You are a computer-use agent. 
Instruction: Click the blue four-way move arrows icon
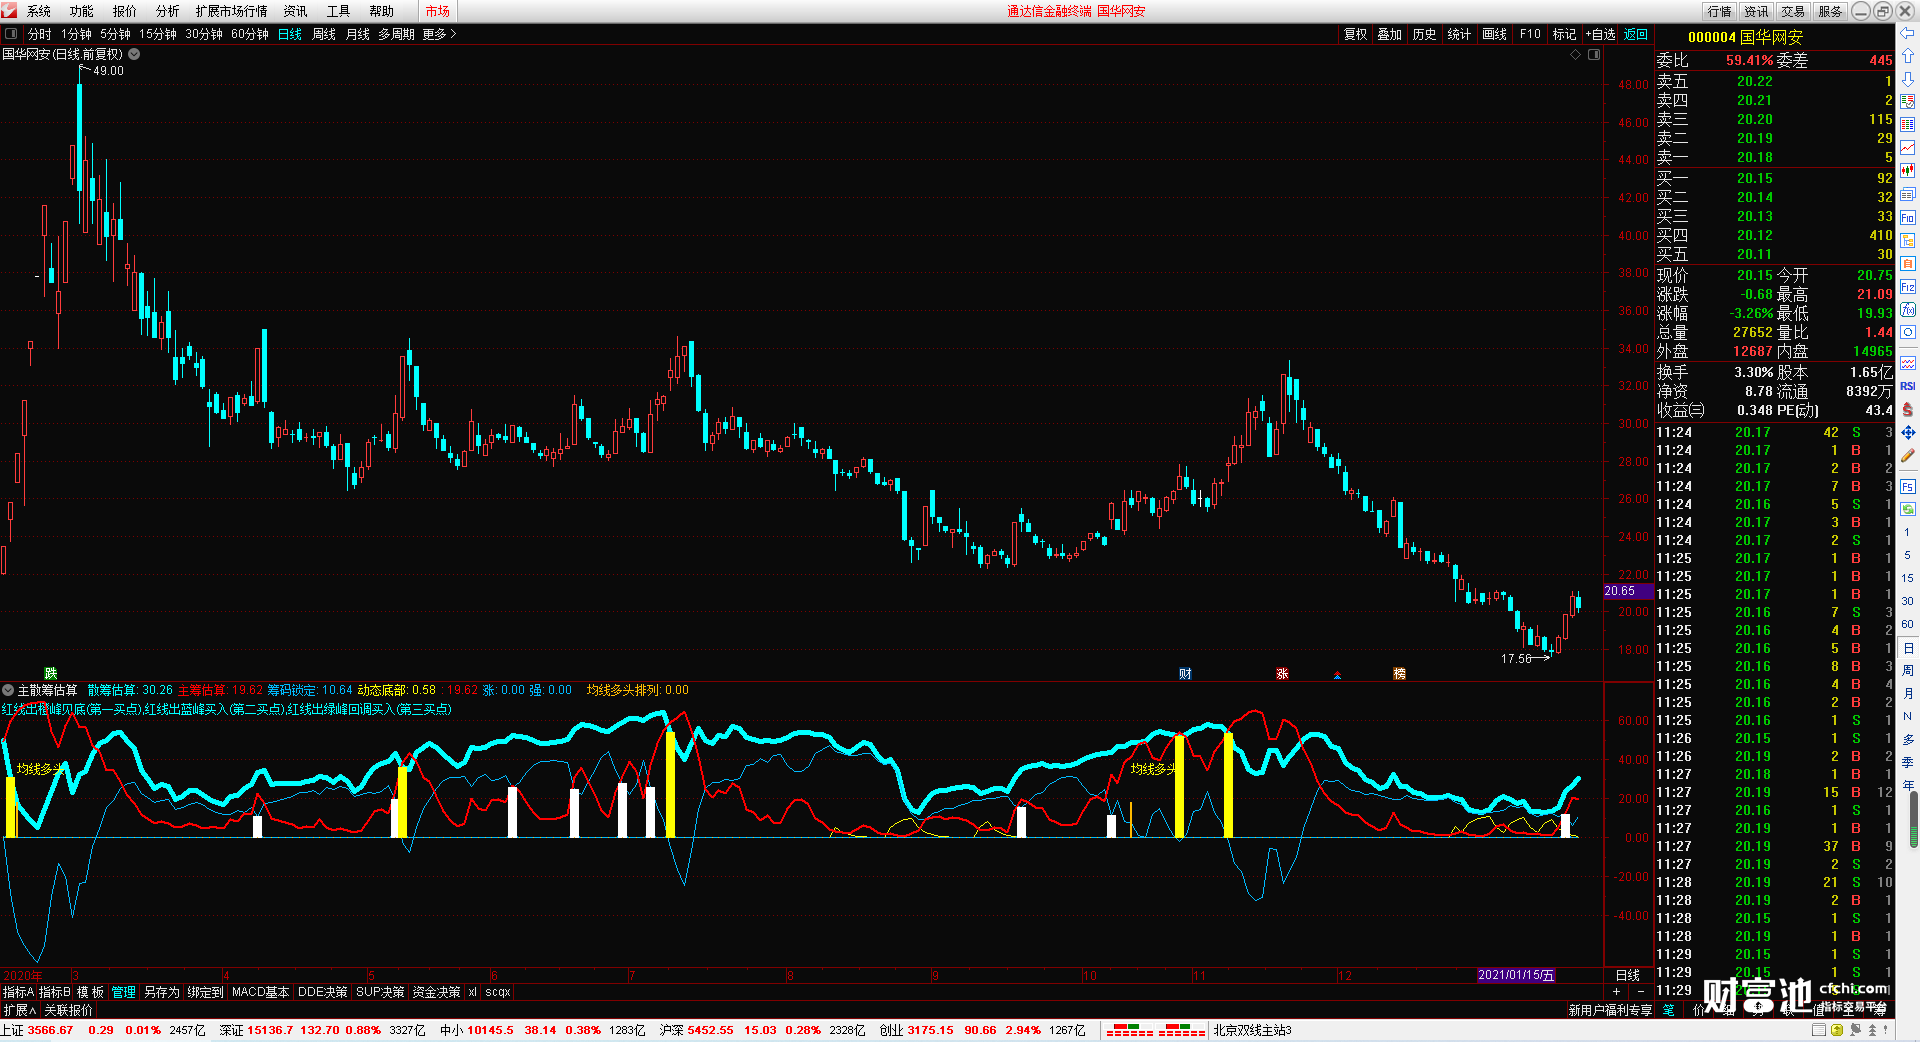pos(1908,432)
